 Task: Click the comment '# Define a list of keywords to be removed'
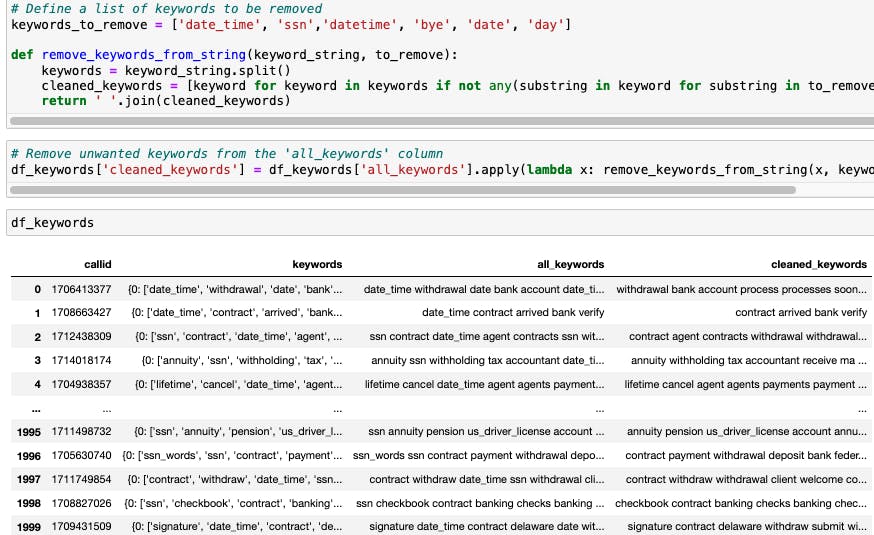[167, 8]
